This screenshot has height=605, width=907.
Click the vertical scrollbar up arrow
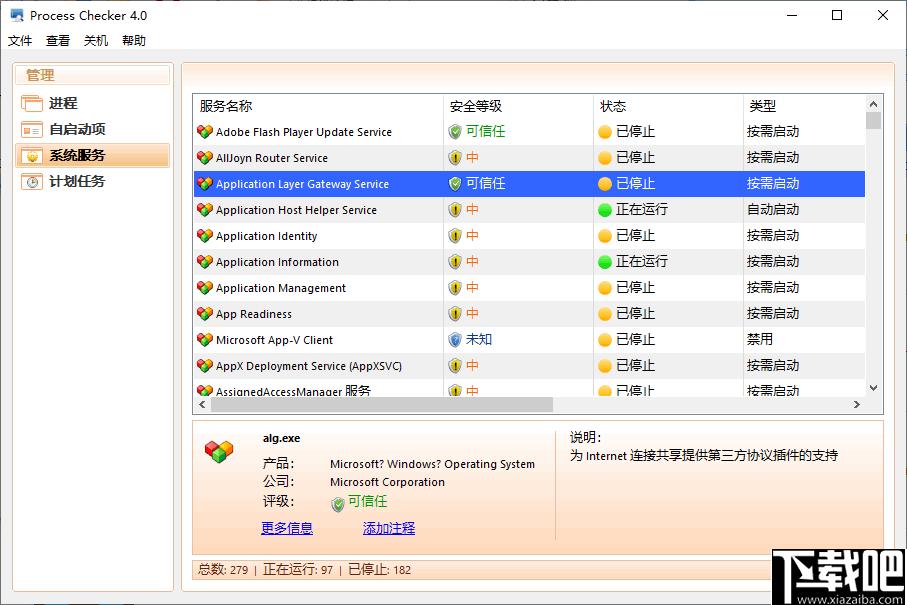pyautogui.click(x=873, y=104)
